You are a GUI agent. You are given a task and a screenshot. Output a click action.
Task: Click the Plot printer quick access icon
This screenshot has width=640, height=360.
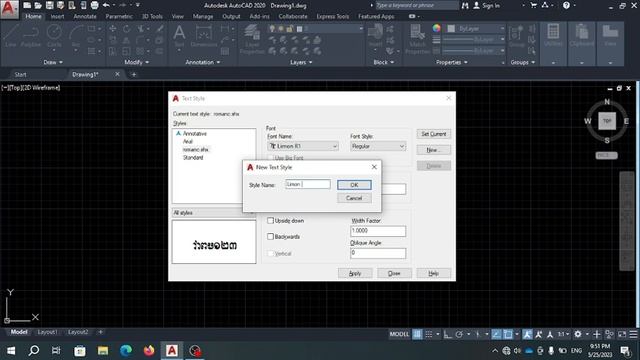[94, 5]
